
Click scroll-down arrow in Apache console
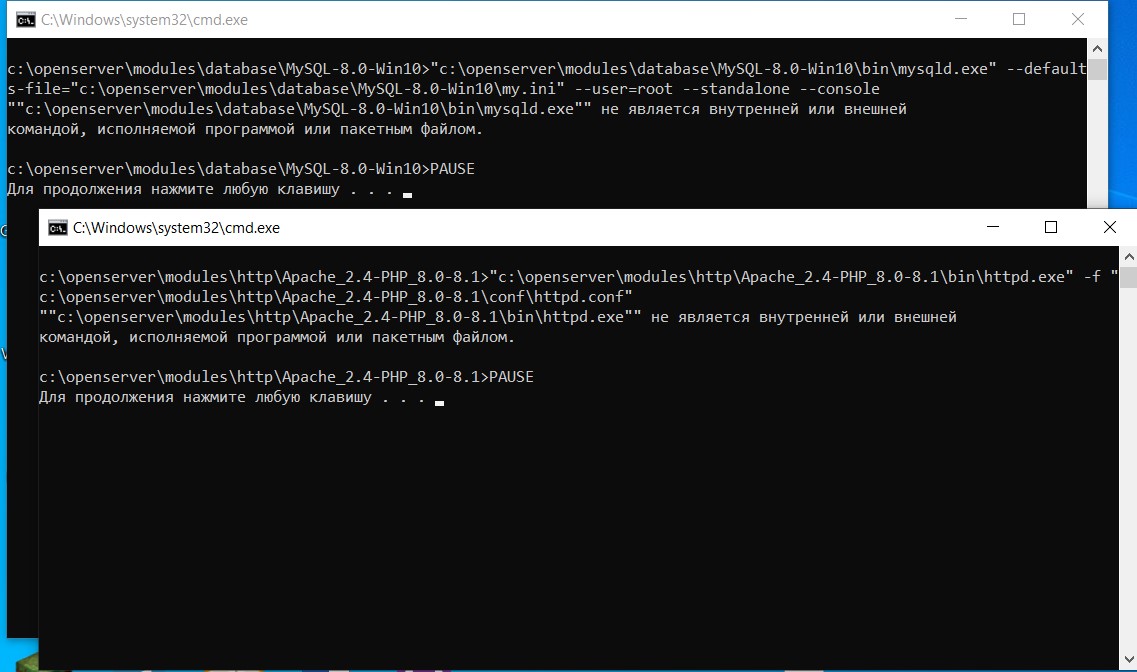(x=1128, y=661)
